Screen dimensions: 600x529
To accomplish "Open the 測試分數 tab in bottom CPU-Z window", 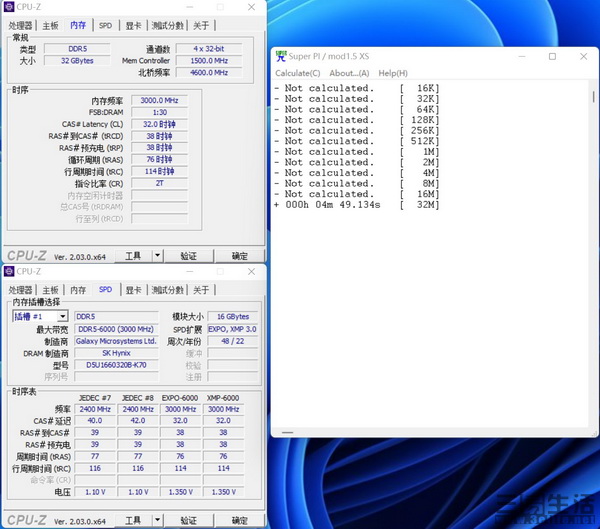I will [168, 290].
